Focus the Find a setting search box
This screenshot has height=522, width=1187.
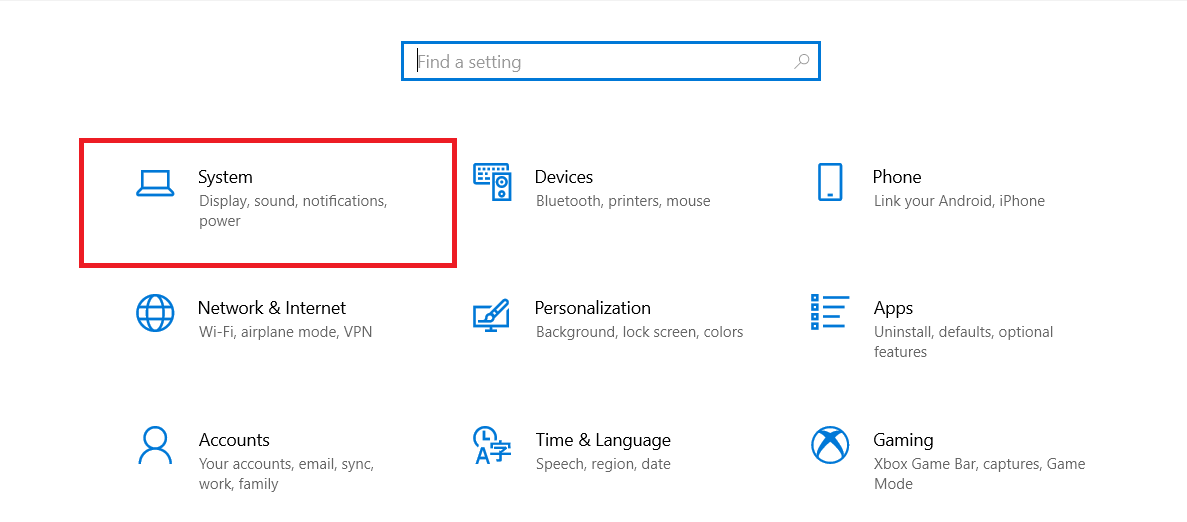(x=600, y=61)
